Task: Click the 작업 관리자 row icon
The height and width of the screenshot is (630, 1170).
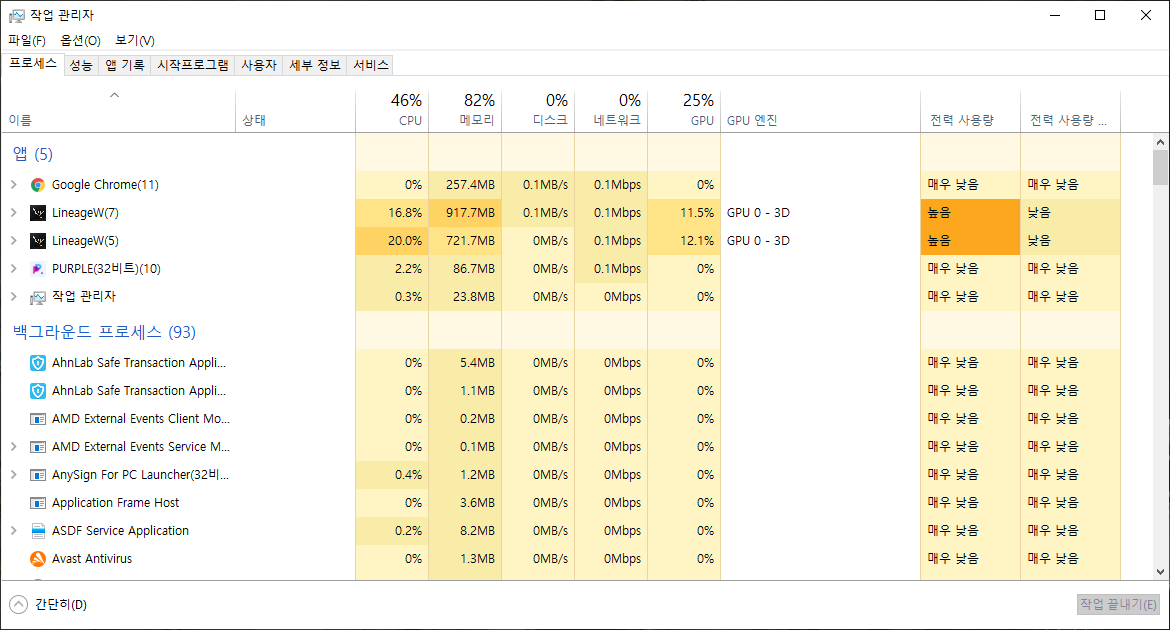Action: (x=37, y=297)
